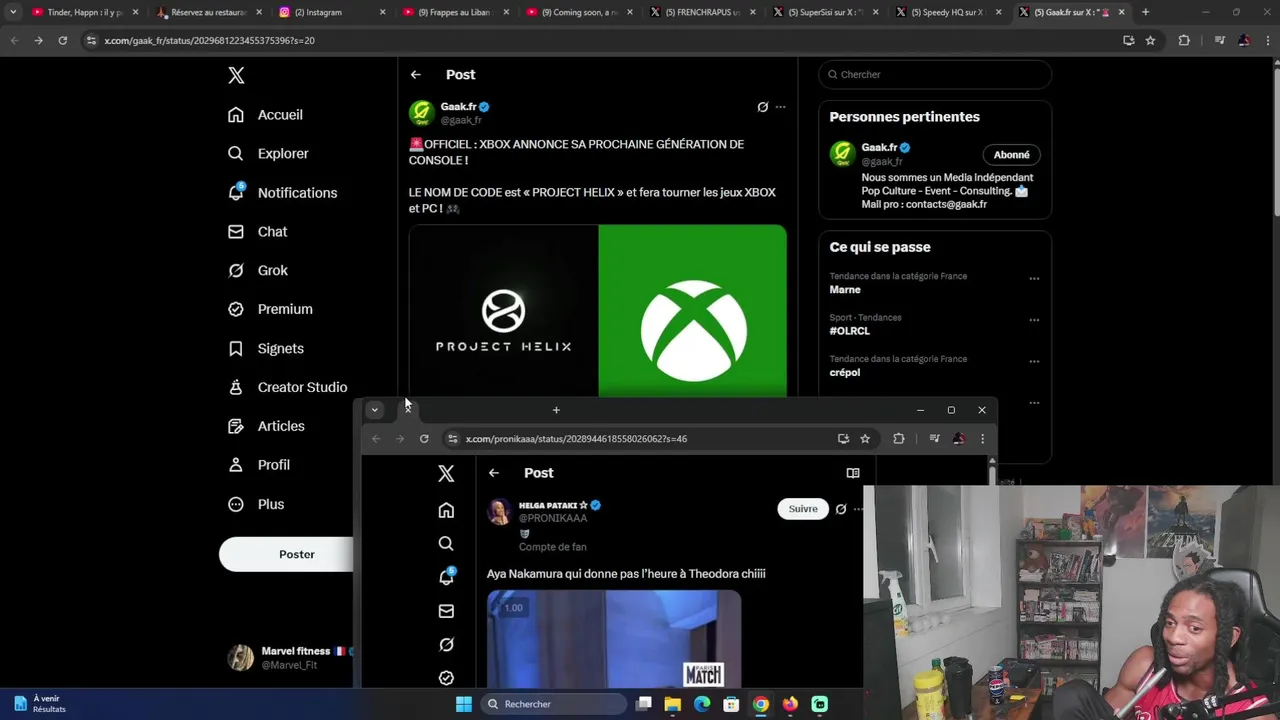The width and height of the screenshot is (1280, 720).
Task: Click the back window's URL address bar
Action: 600,40
